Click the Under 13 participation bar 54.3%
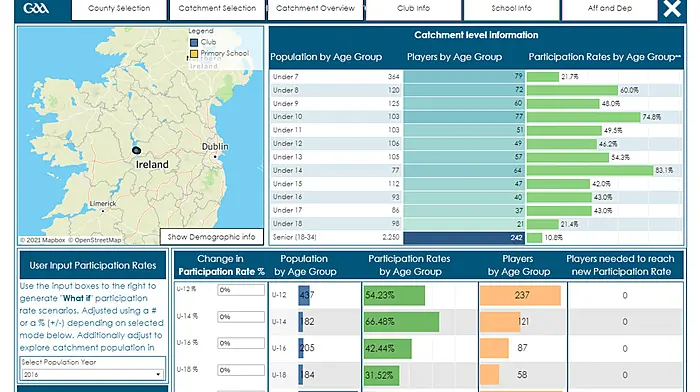This screenshot has width=700, height=392. point(568,157)
